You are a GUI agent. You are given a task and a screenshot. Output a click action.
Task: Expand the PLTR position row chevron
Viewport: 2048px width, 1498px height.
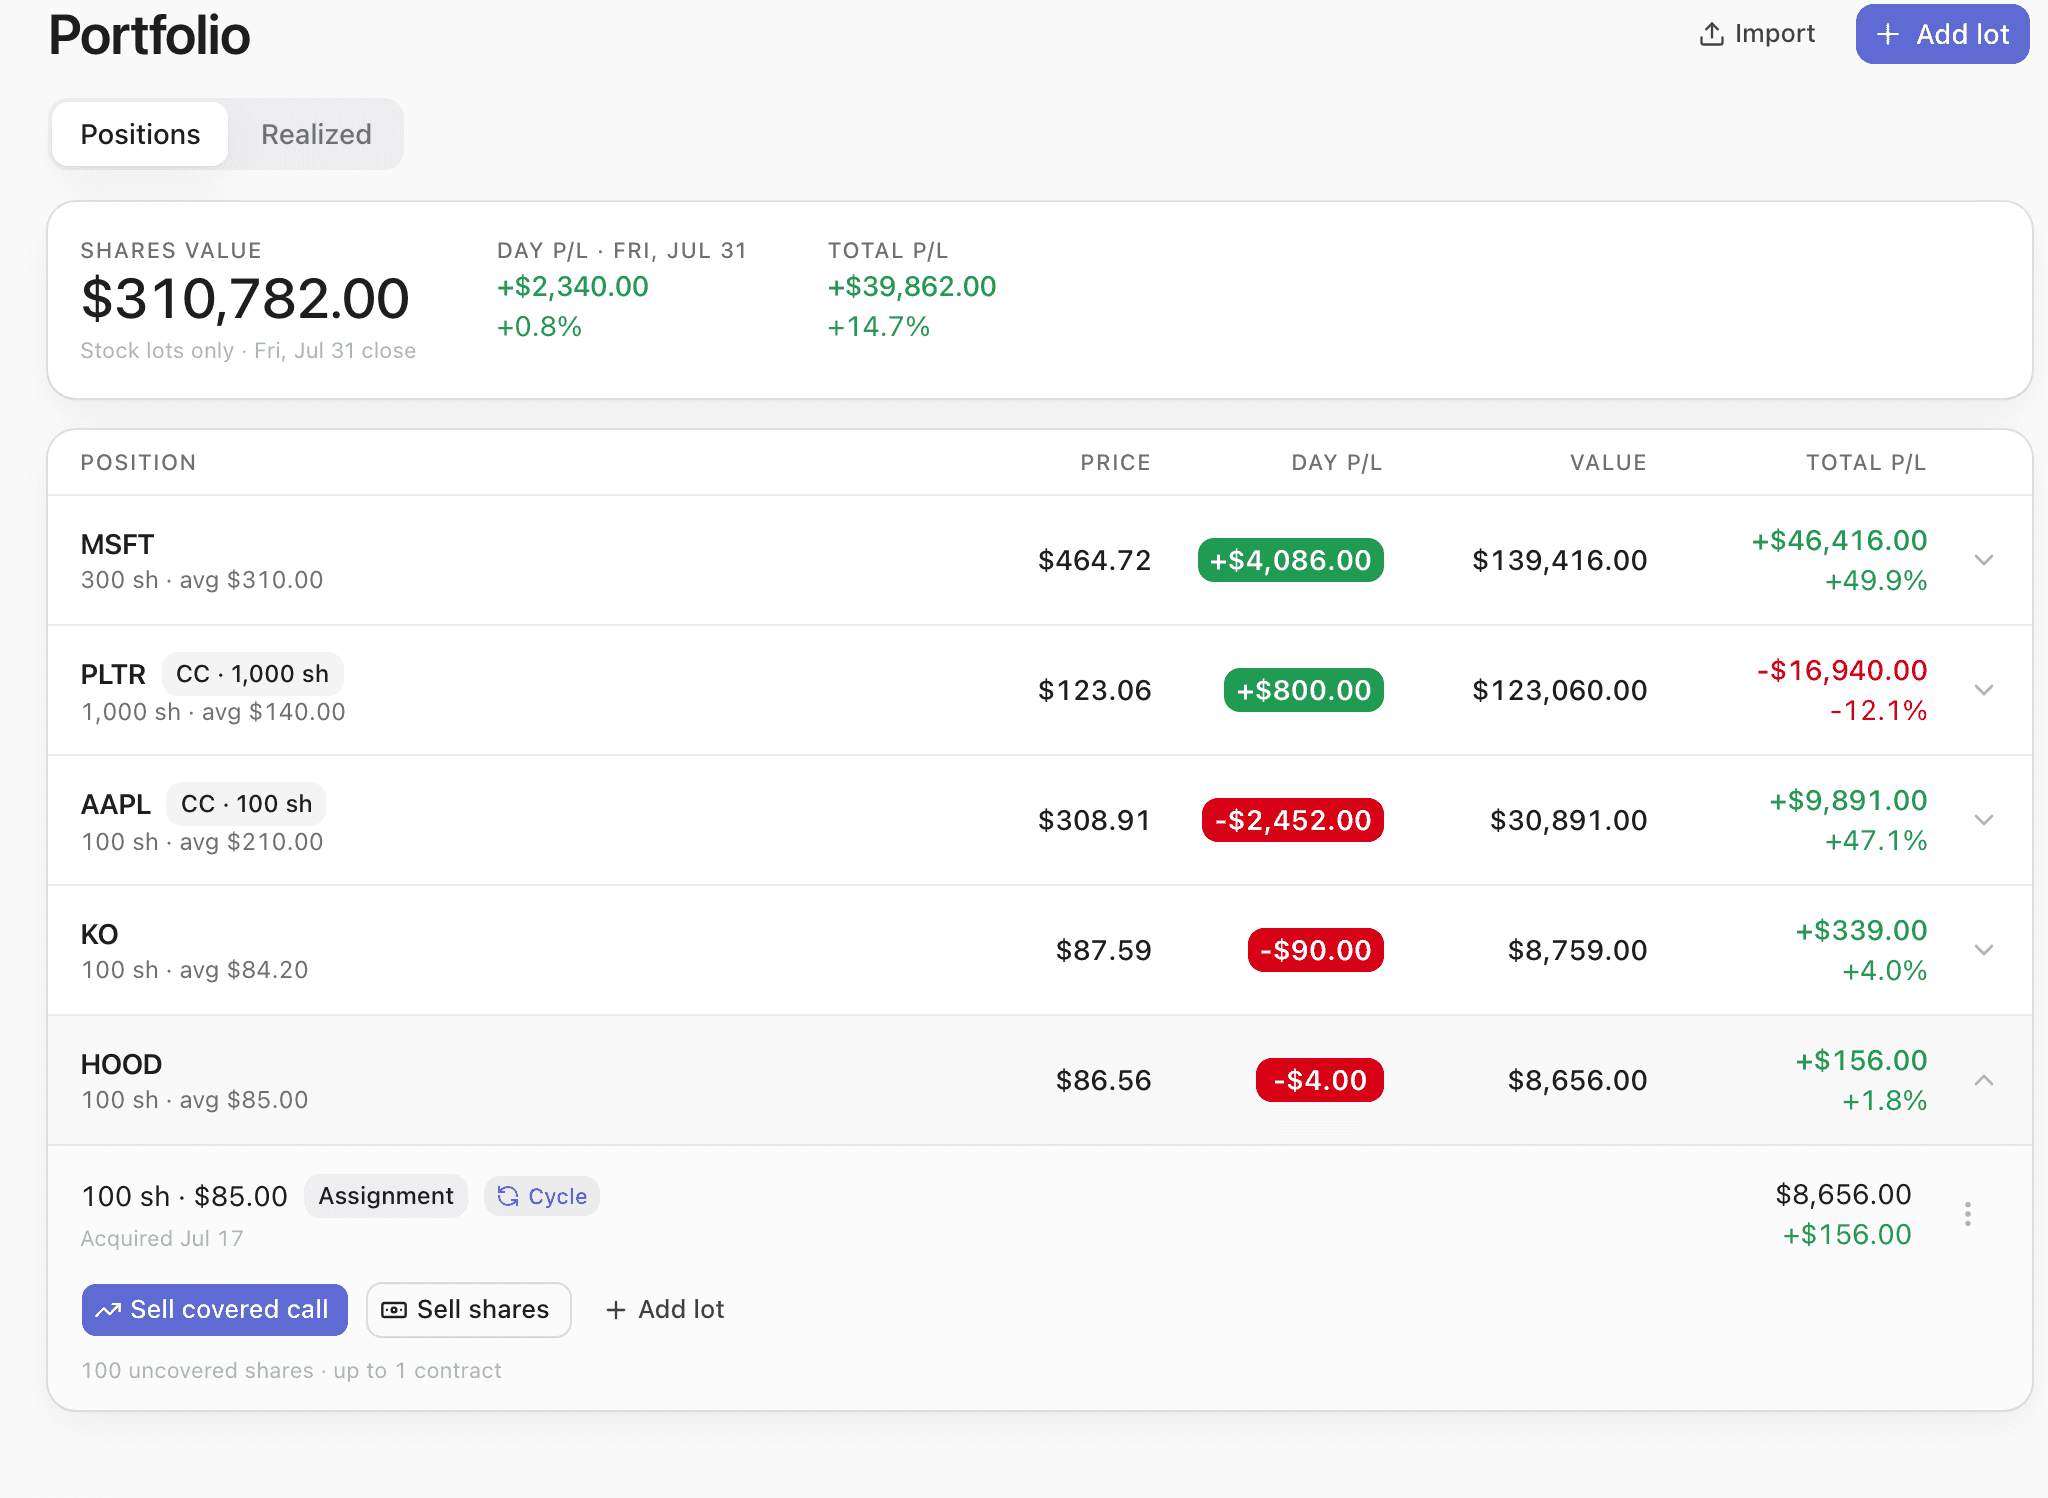[1984, 690]
